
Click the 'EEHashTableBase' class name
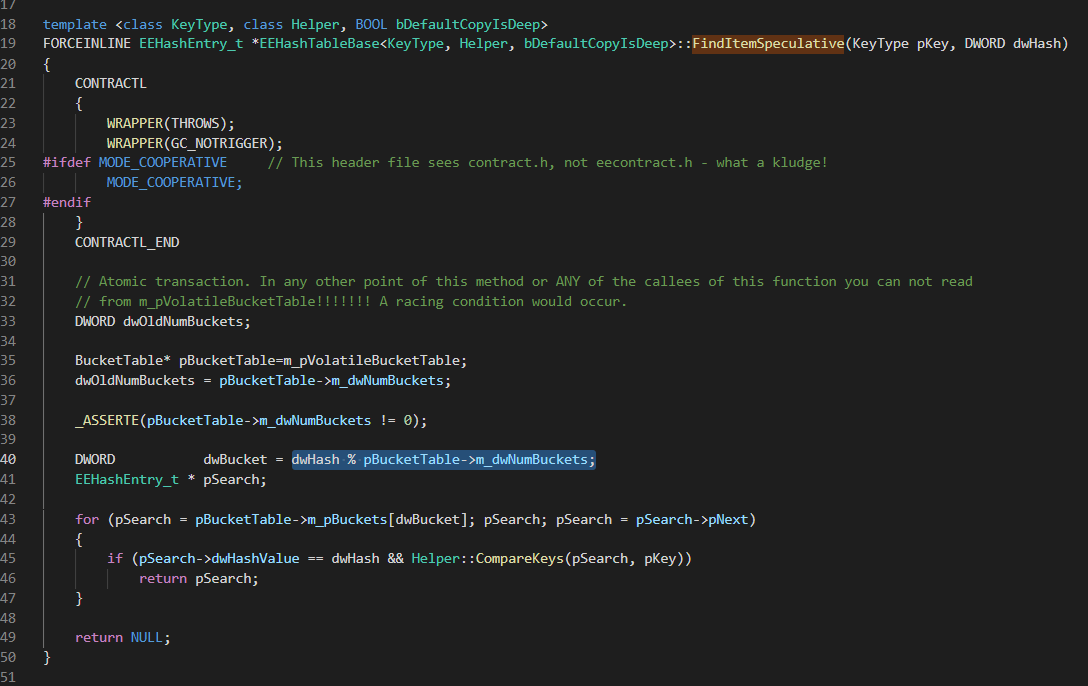(x=320, y=44)
